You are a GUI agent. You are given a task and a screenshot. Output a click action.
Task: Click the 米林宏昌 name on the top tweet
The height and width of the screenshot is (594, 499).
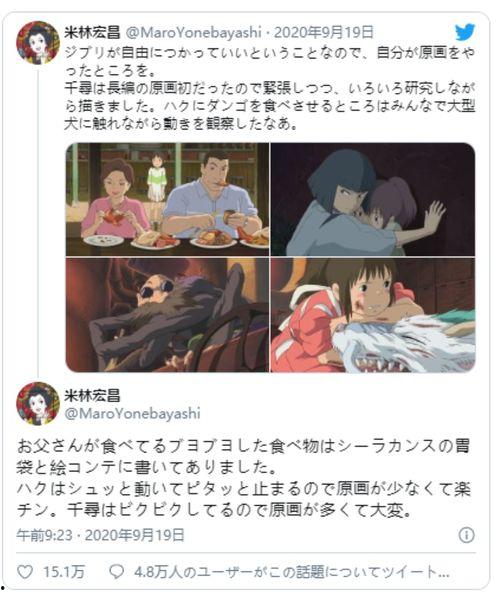click(x=92, y=33)
